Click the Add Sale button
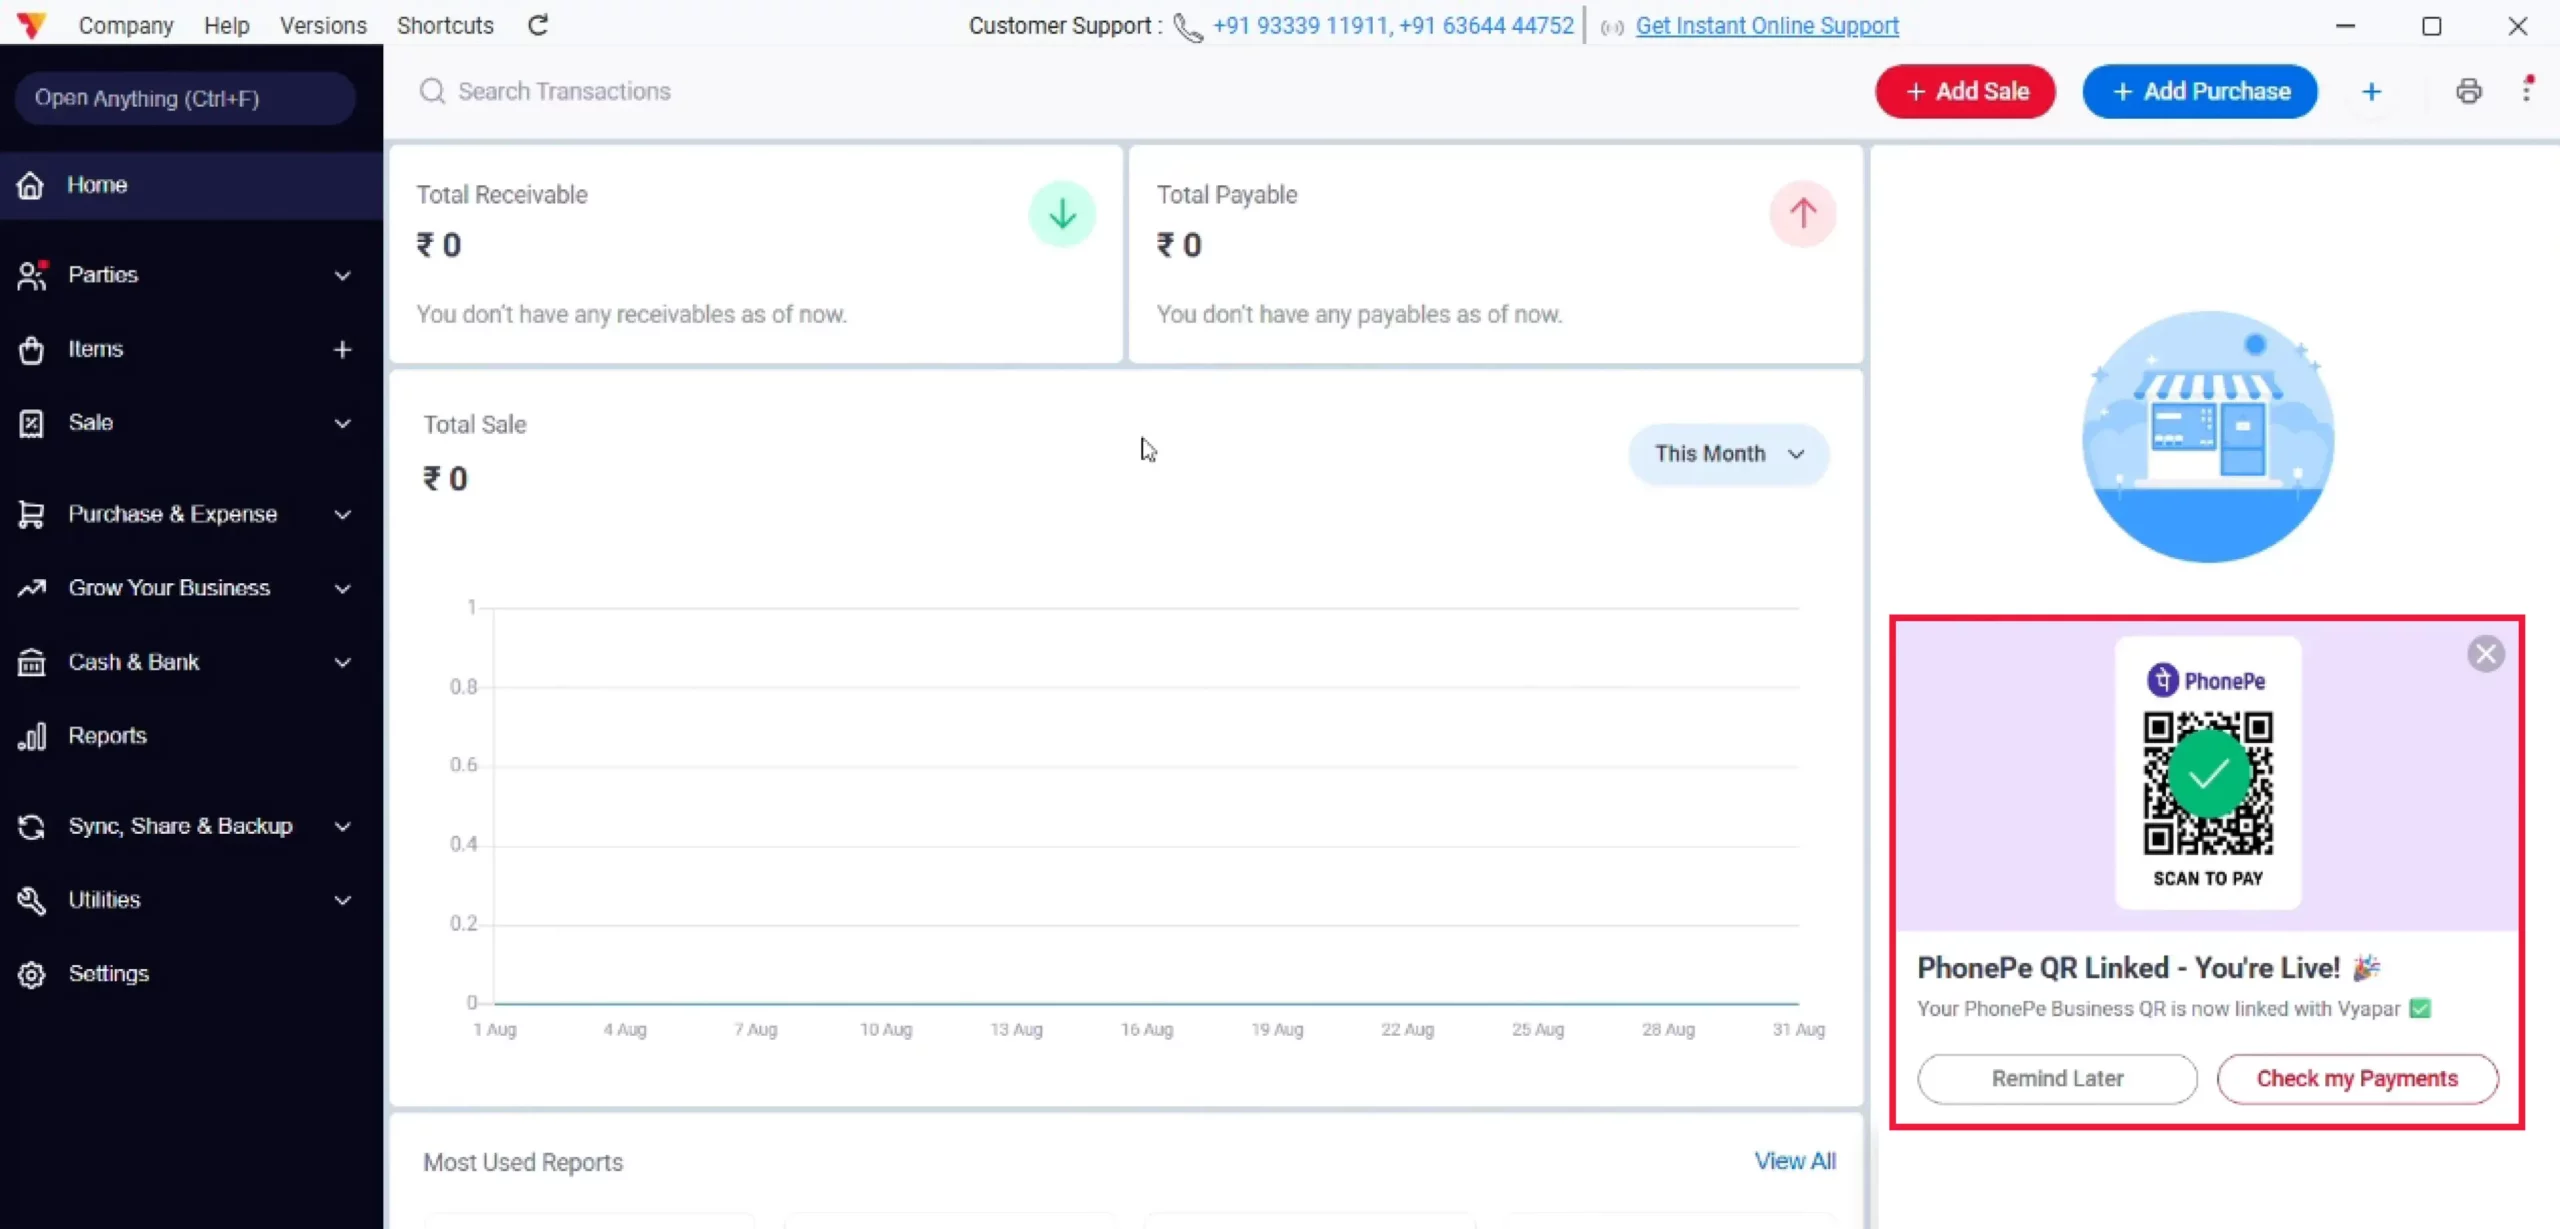 [x=1965, y=91]
